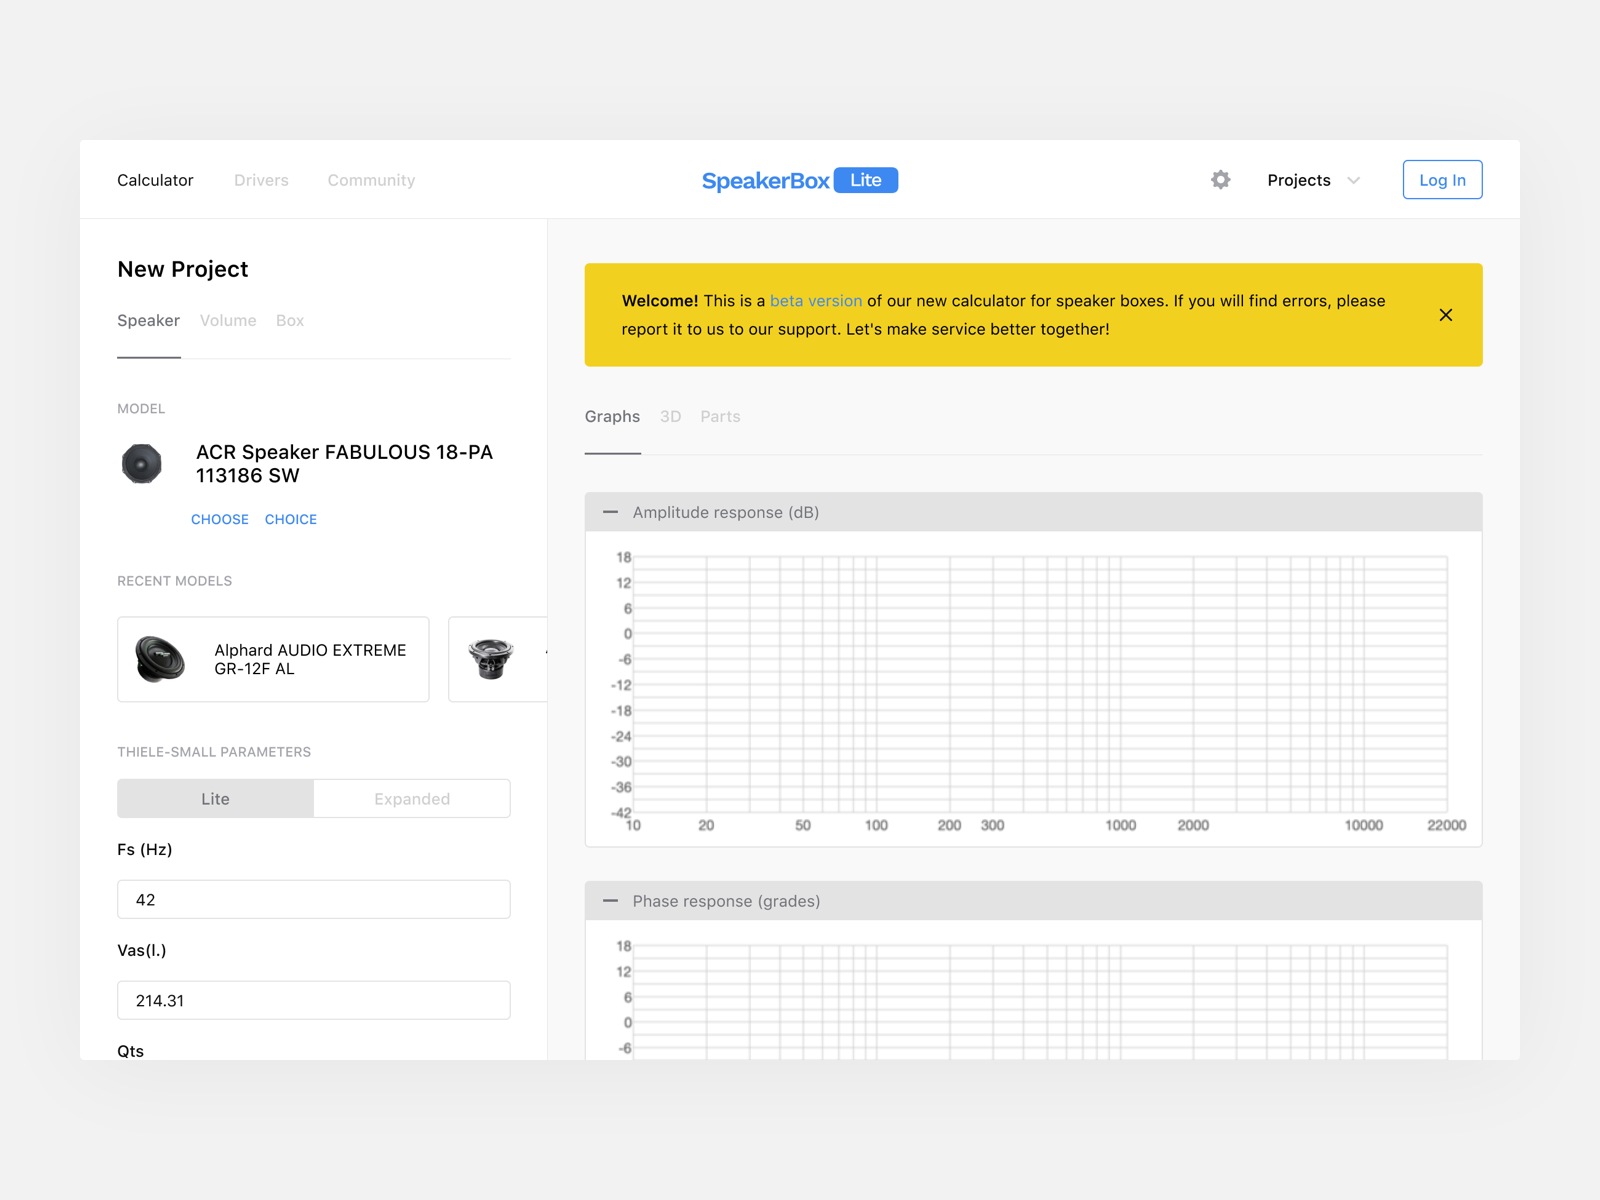The image size is (1600, 1200).
Task: Switch parameters to Expanded mode
Action: pos(412,799)
